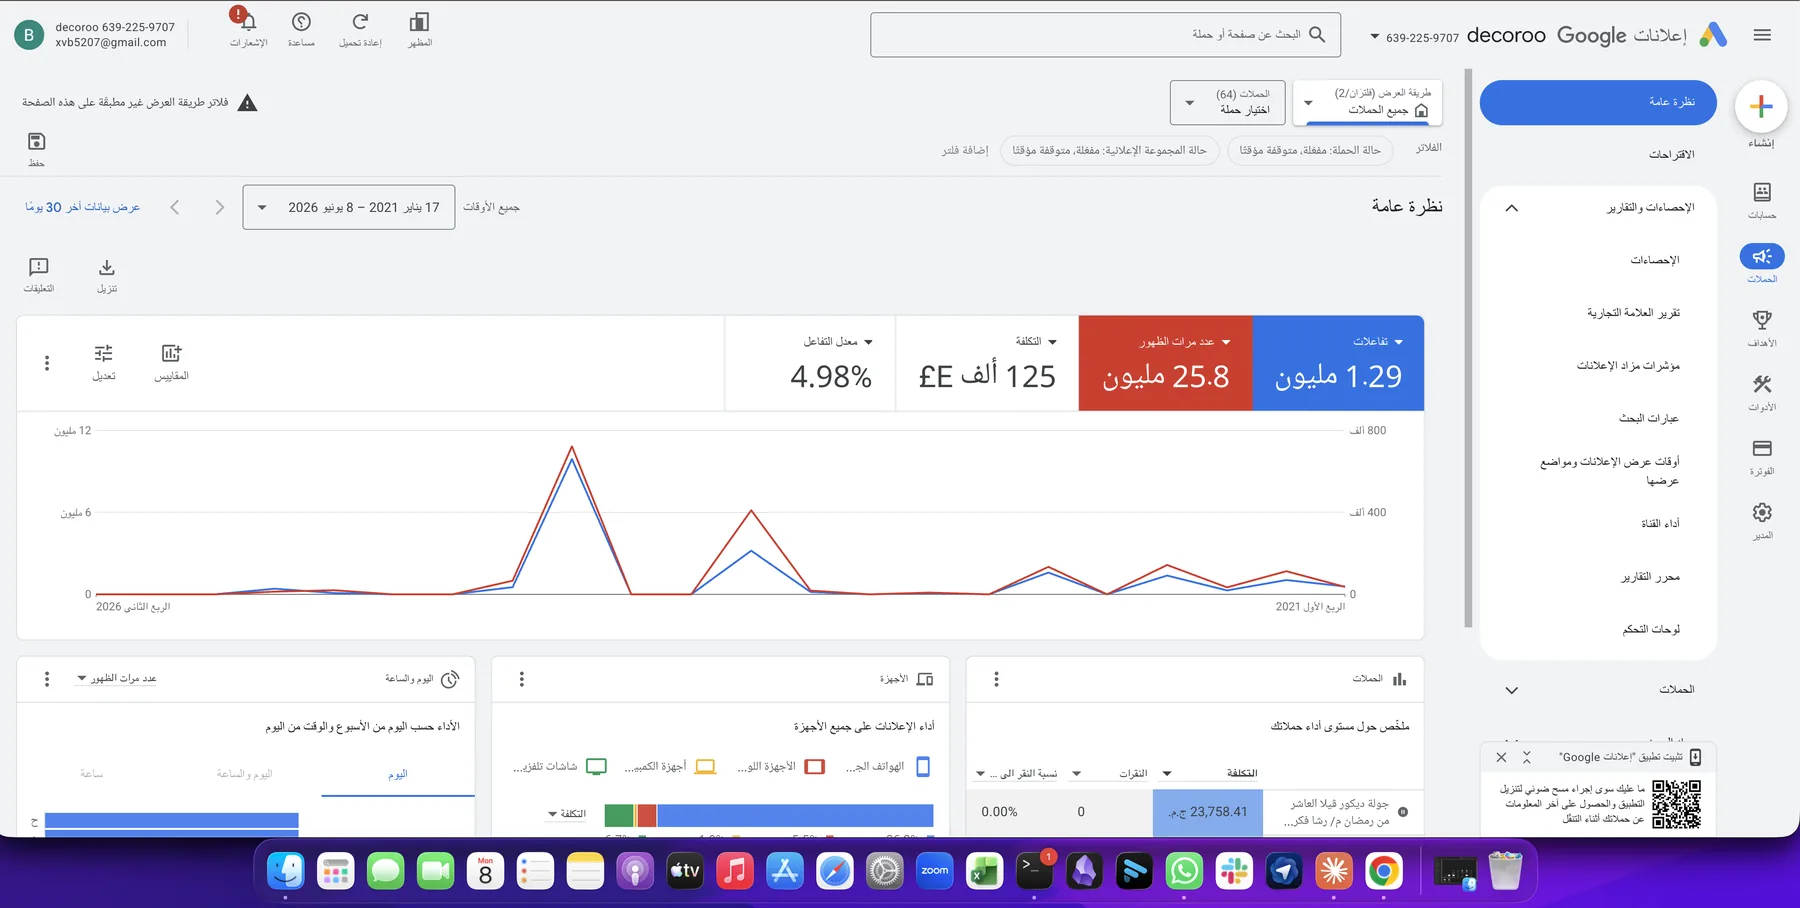Open Devices card three-dot menu
The image size is (1800, 908).
[521, 679]
